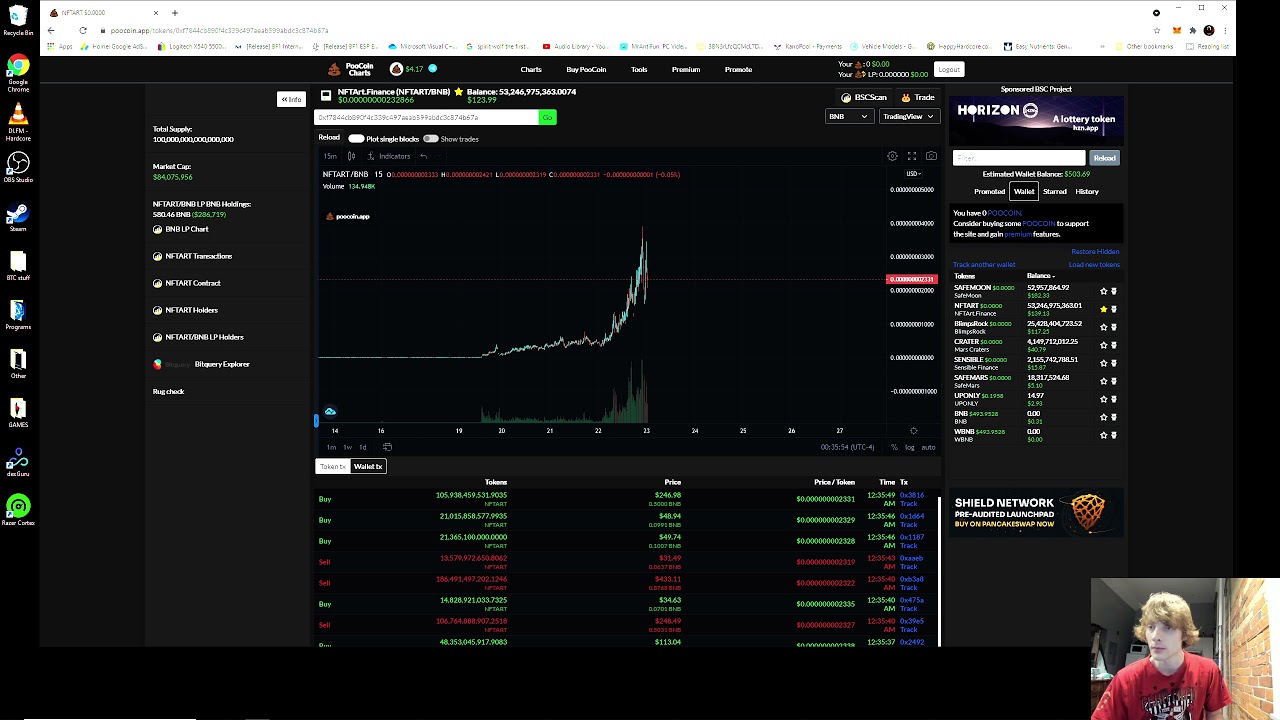Open Premium navigation item

coord(686,70)
